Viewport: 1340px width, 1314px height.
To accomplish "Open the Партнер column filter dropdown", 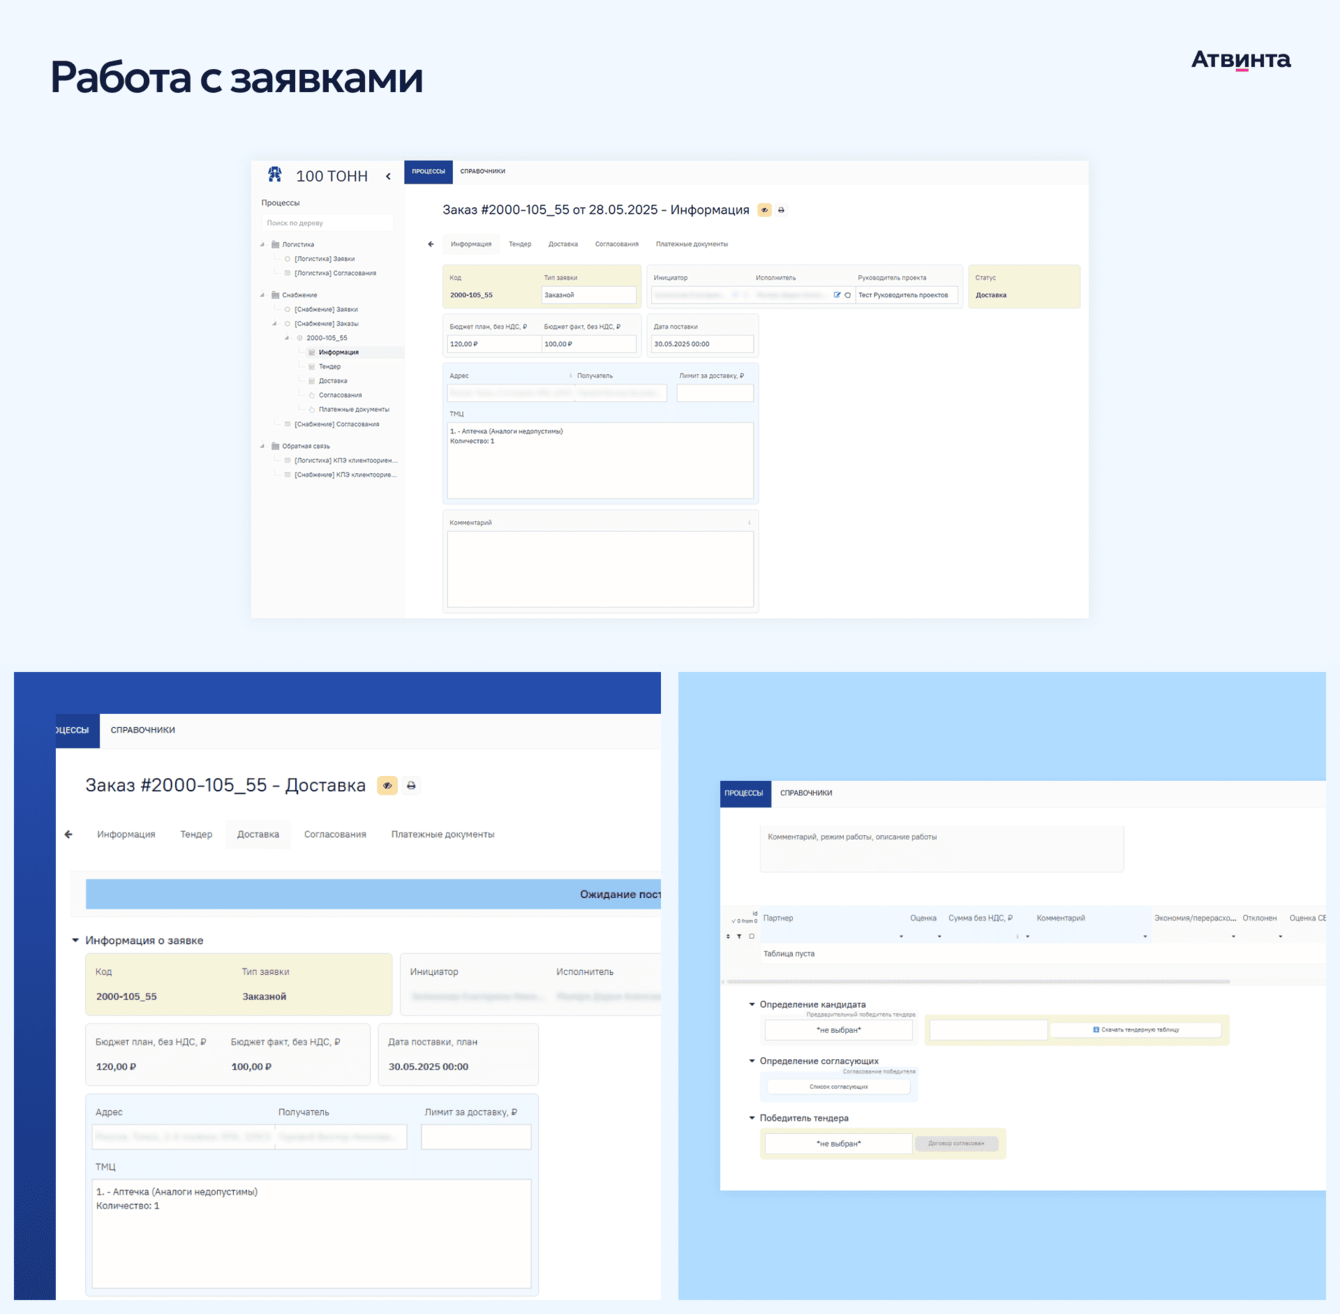I will (x=901, y=937).
